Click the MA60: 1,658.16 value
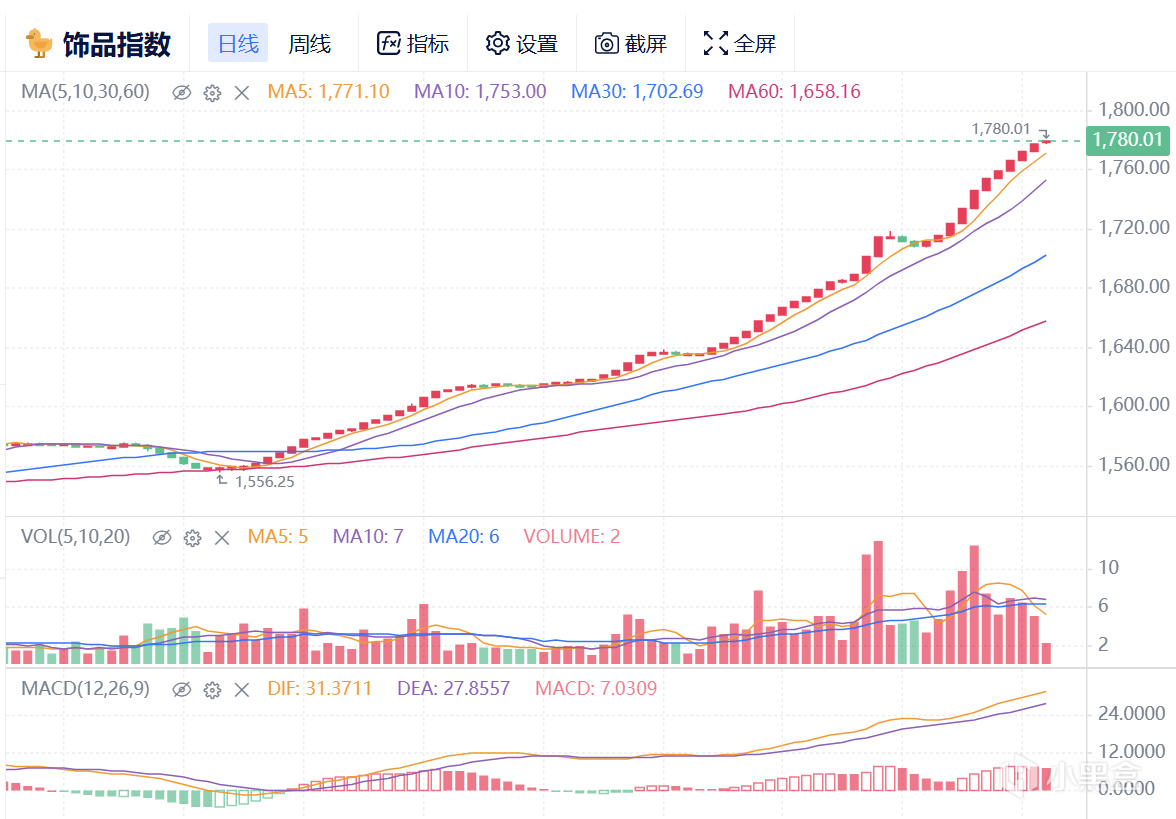Image resolution: width=1176 pixels, height=819 pixels. 794,92
